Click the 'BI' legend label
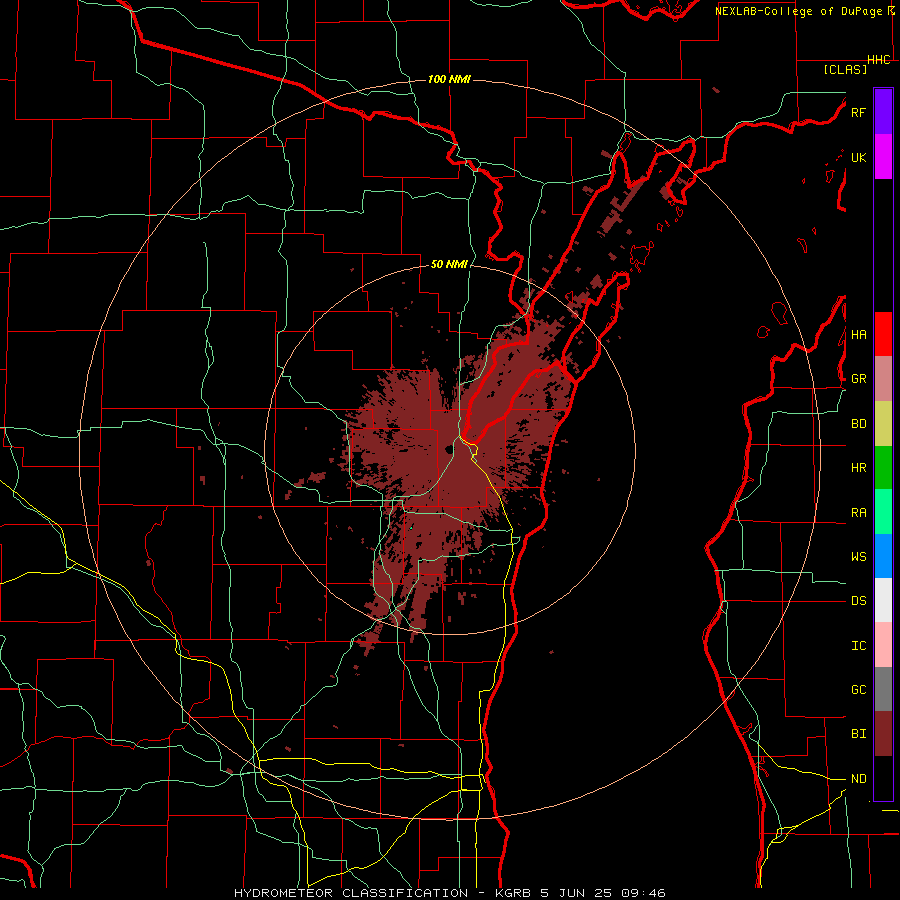900x900 pixels. click(x=858, y=734)
